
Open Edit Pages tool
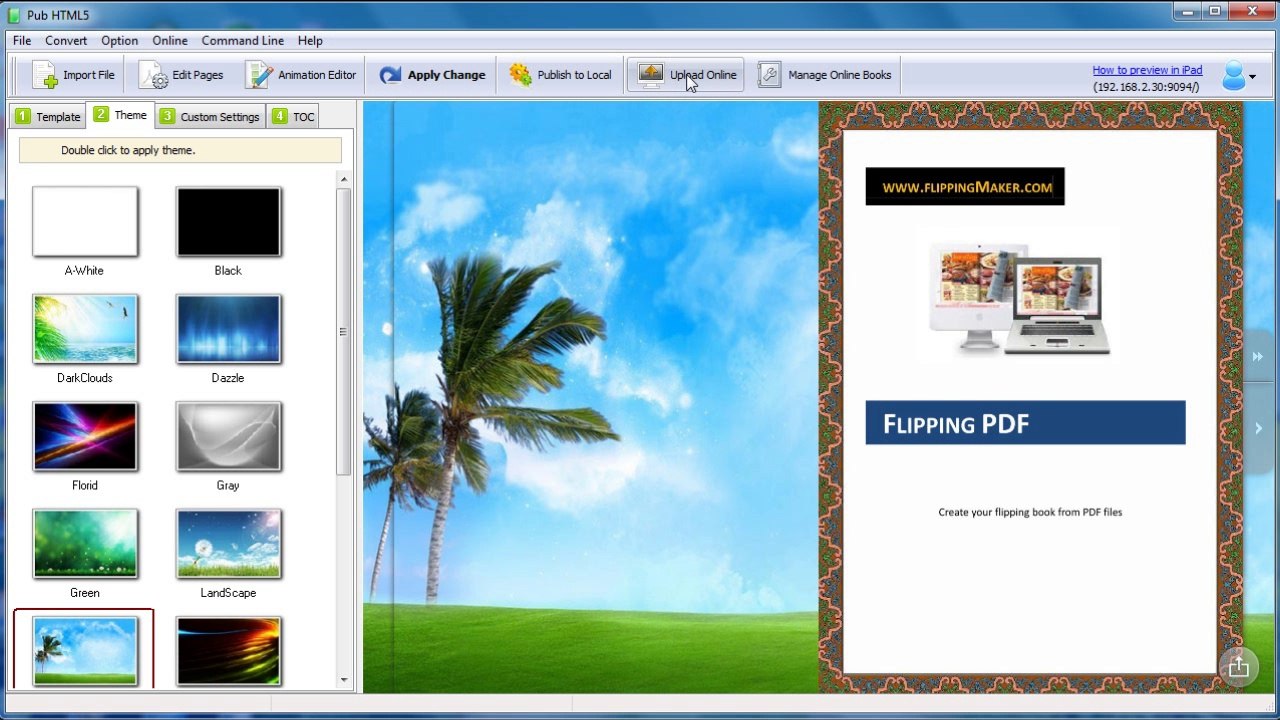point(181,75)
